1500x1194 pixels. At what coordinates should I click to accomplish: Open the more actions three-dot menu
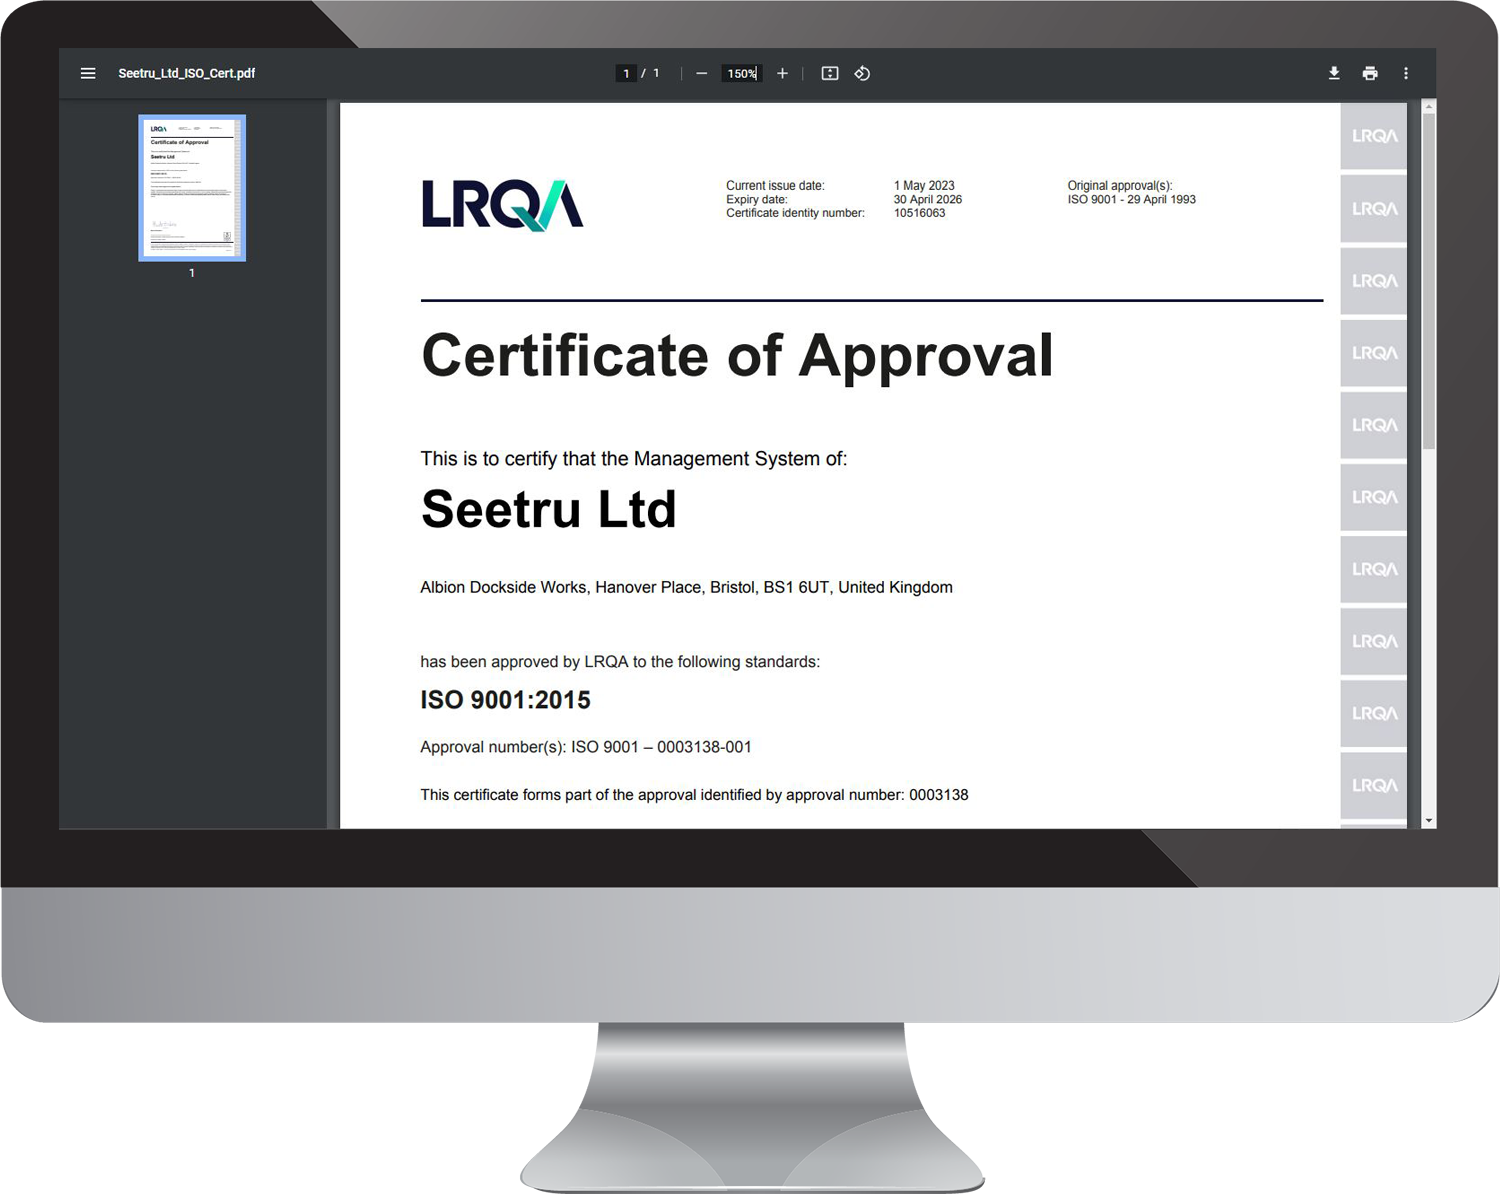click(1406, 73)
